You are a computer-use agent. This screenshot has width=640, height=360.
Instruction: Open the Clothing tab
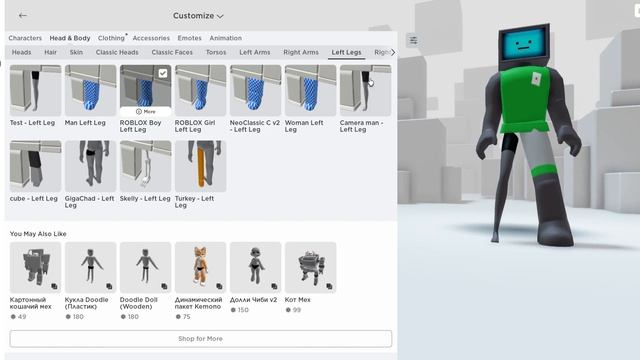point(111,38)
